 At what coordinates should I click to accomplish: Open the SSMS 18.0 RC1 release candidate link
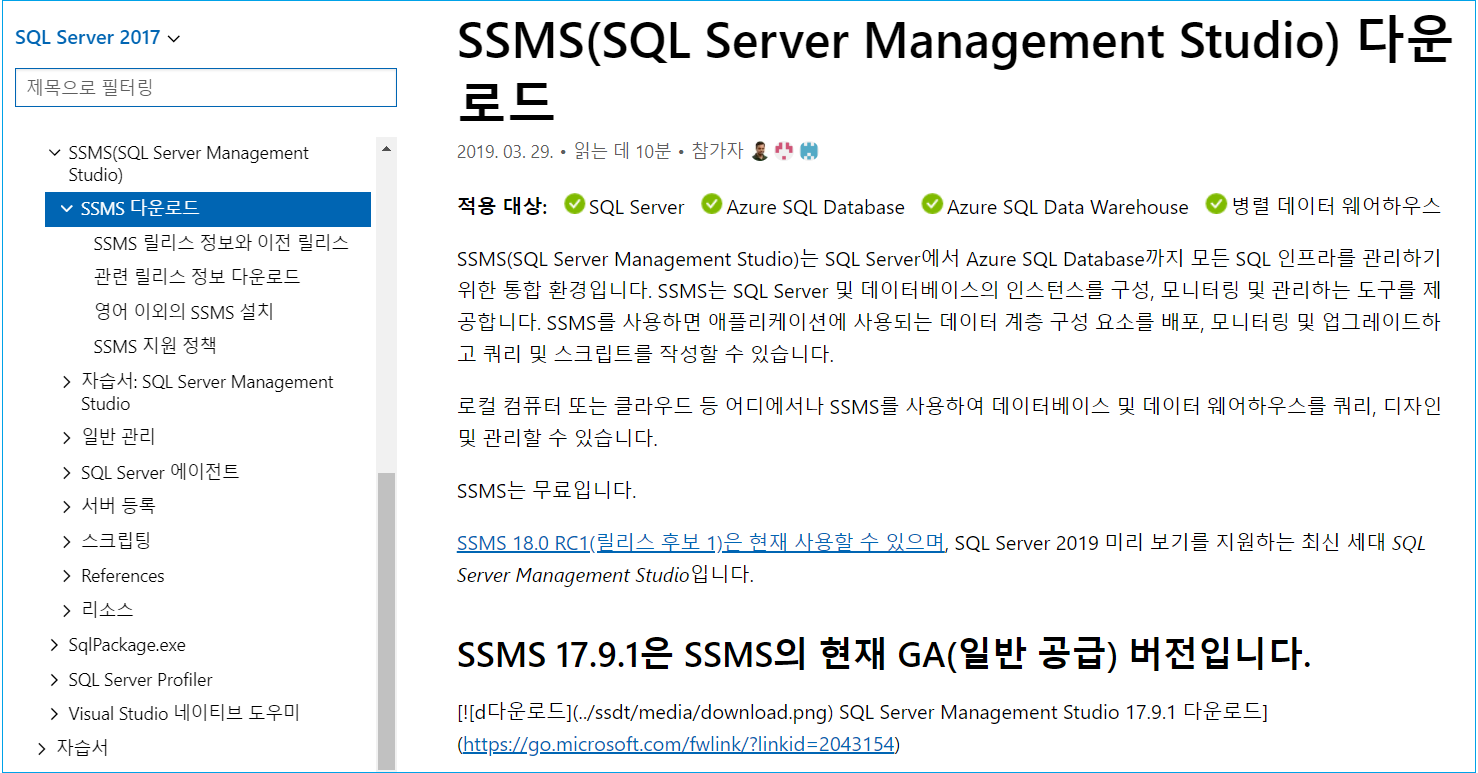pos(701,543)
